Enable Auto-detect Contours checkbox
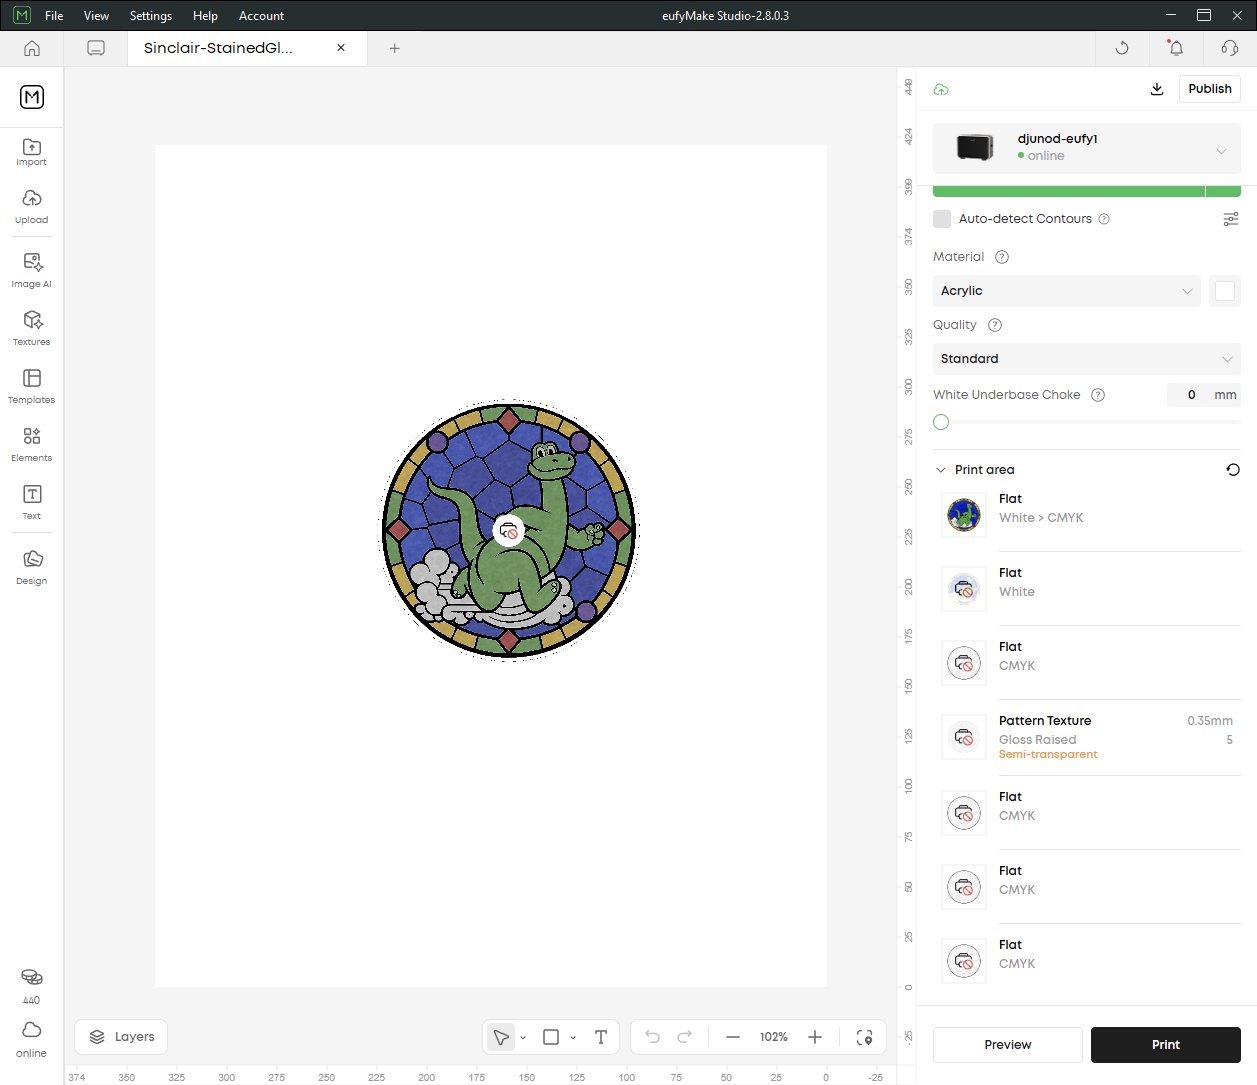The height and width of the screenshot is (1085, 1257). pyautogui.click(x=942, y=219)
